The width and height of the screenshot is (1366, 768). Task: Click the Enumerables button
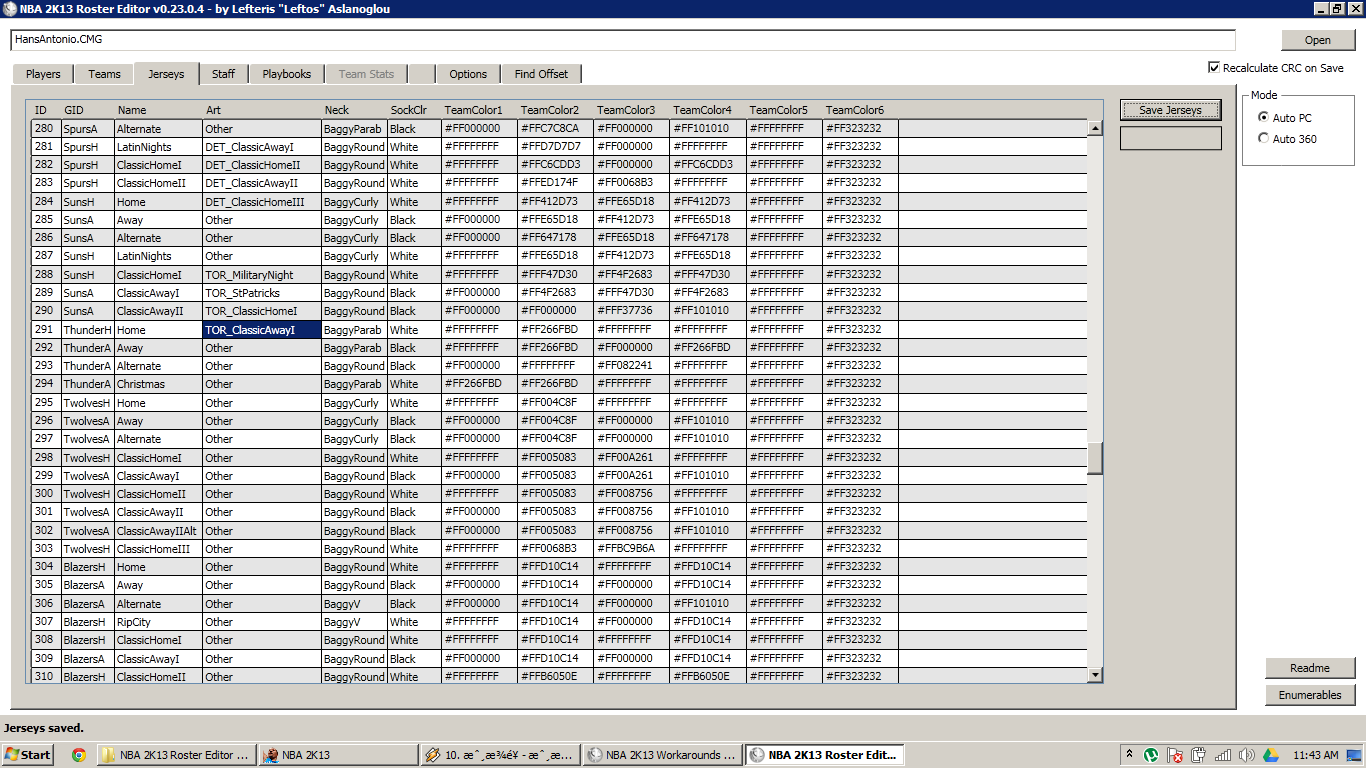coord(1309,695)
